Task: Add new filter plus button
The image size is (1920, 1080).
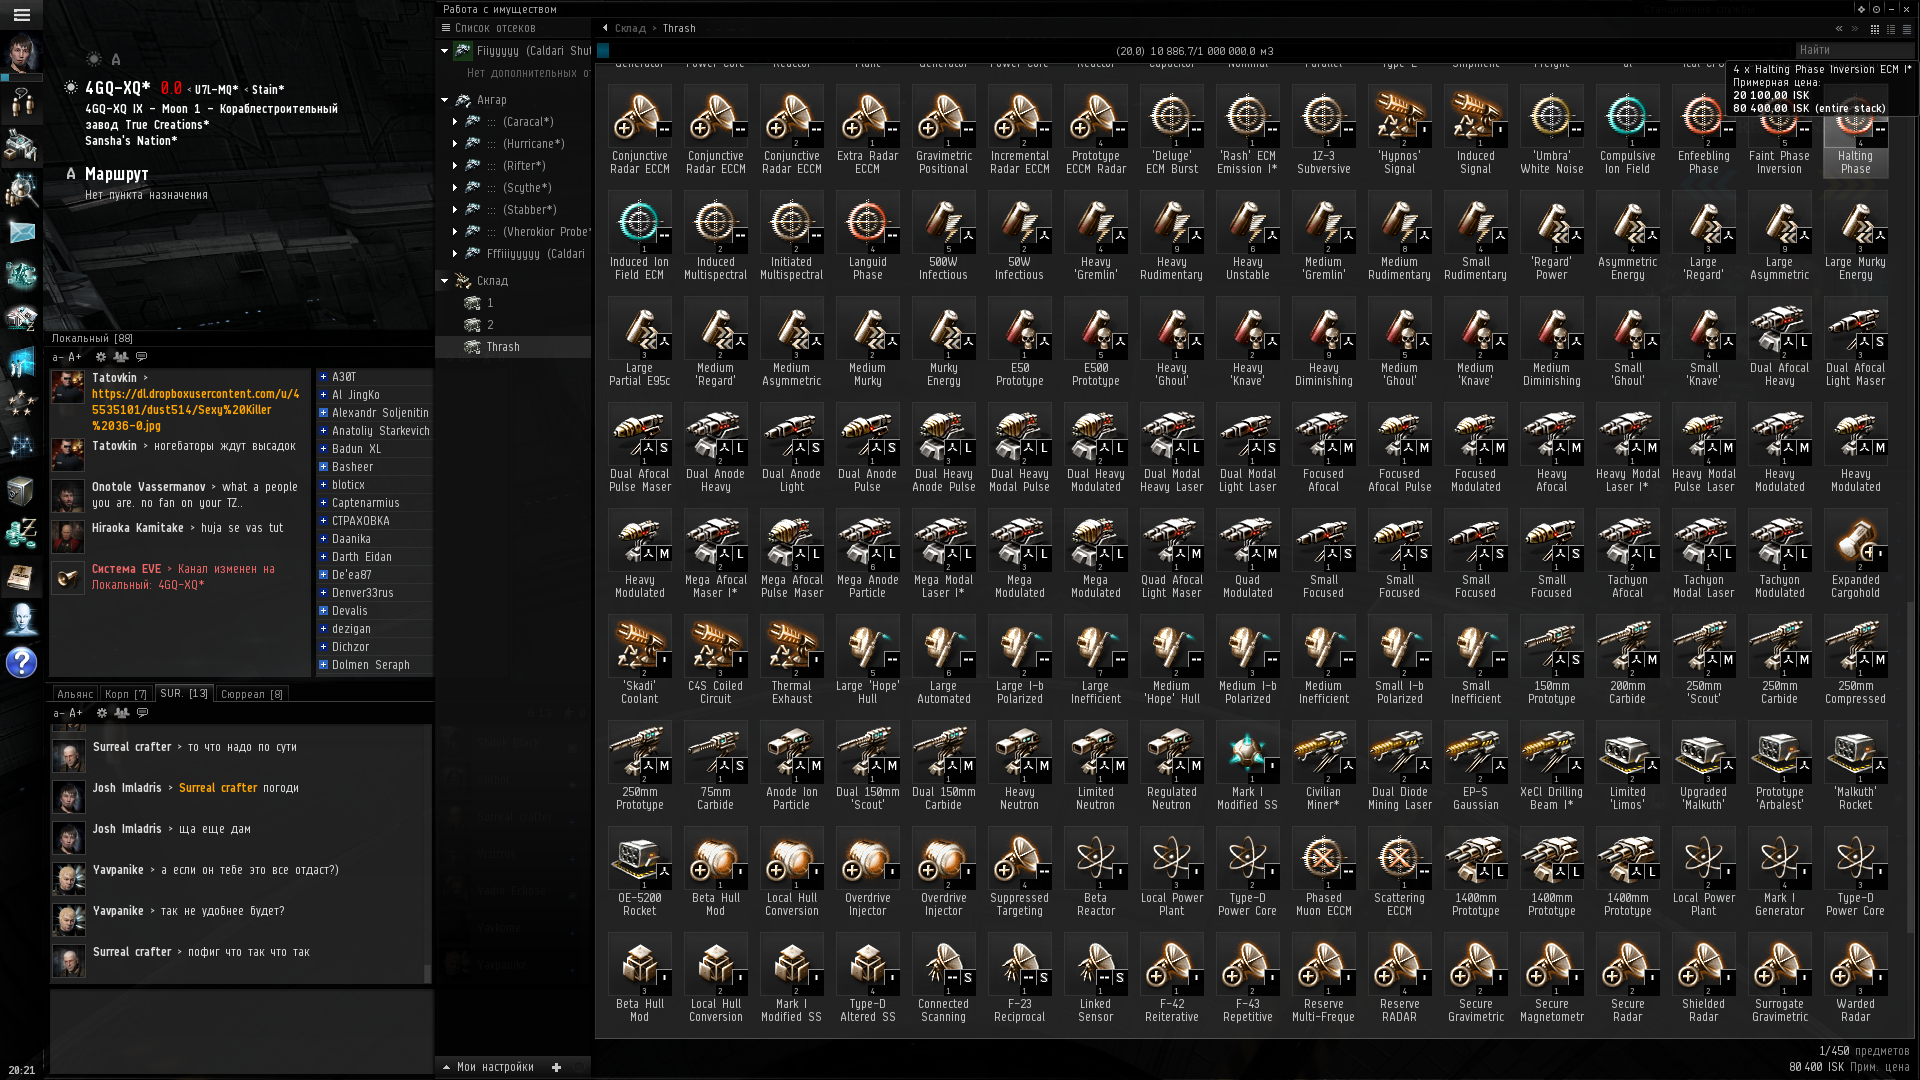Action: coord(557,1067)
